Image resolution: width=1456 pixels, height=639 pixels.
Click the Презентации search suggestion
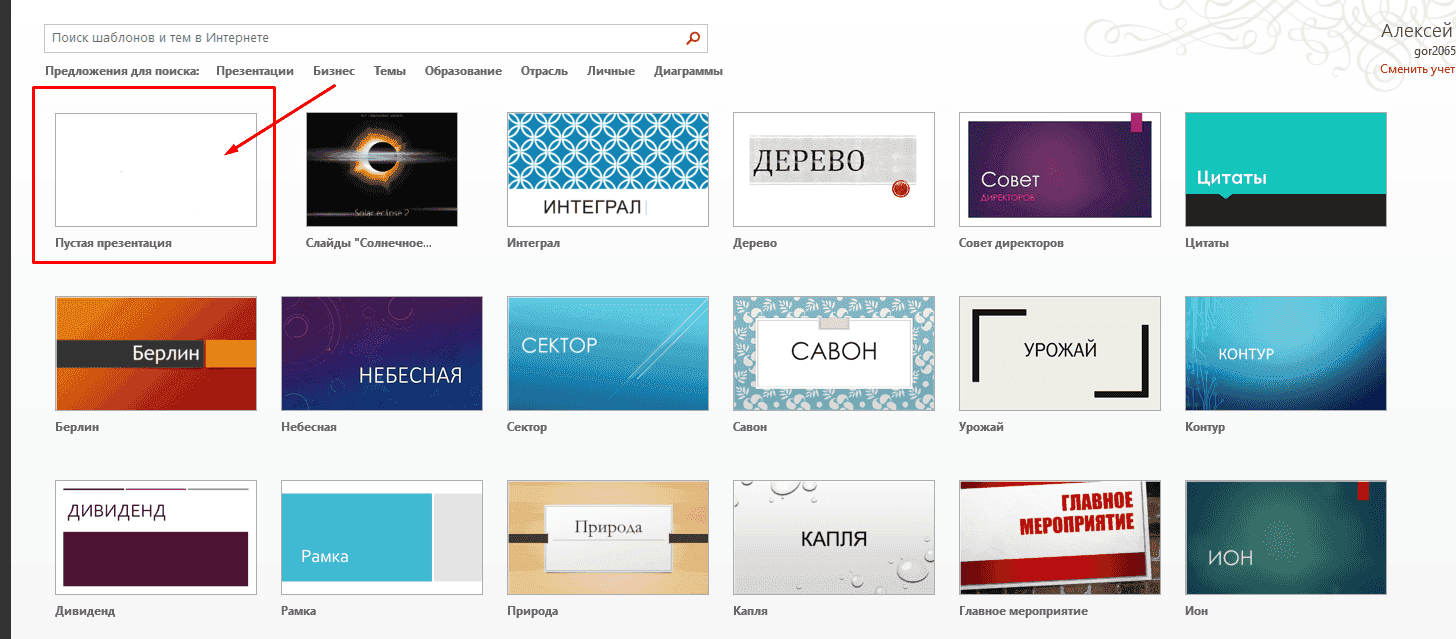254,70
